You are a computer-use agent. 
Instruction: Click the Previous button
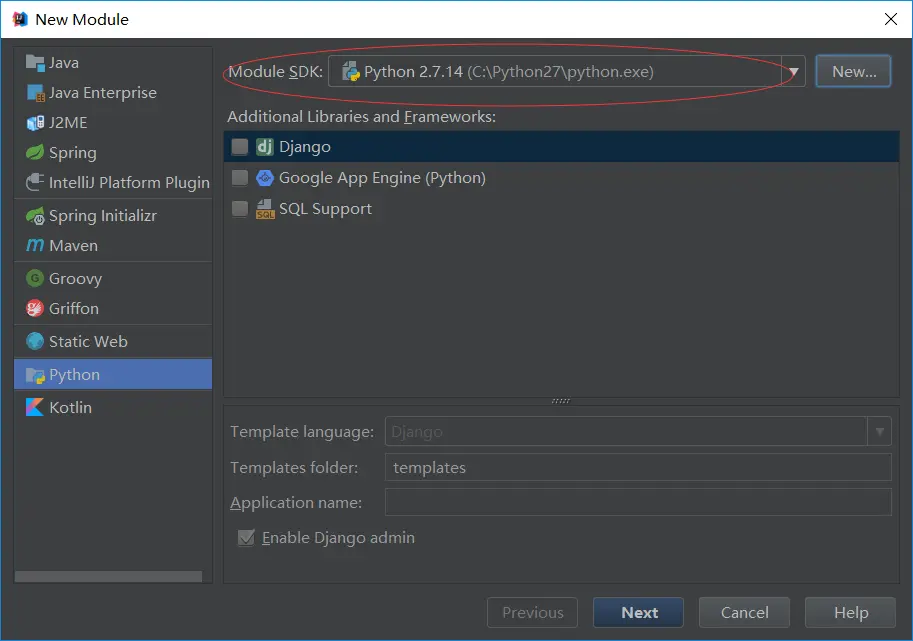coord(532,612)
